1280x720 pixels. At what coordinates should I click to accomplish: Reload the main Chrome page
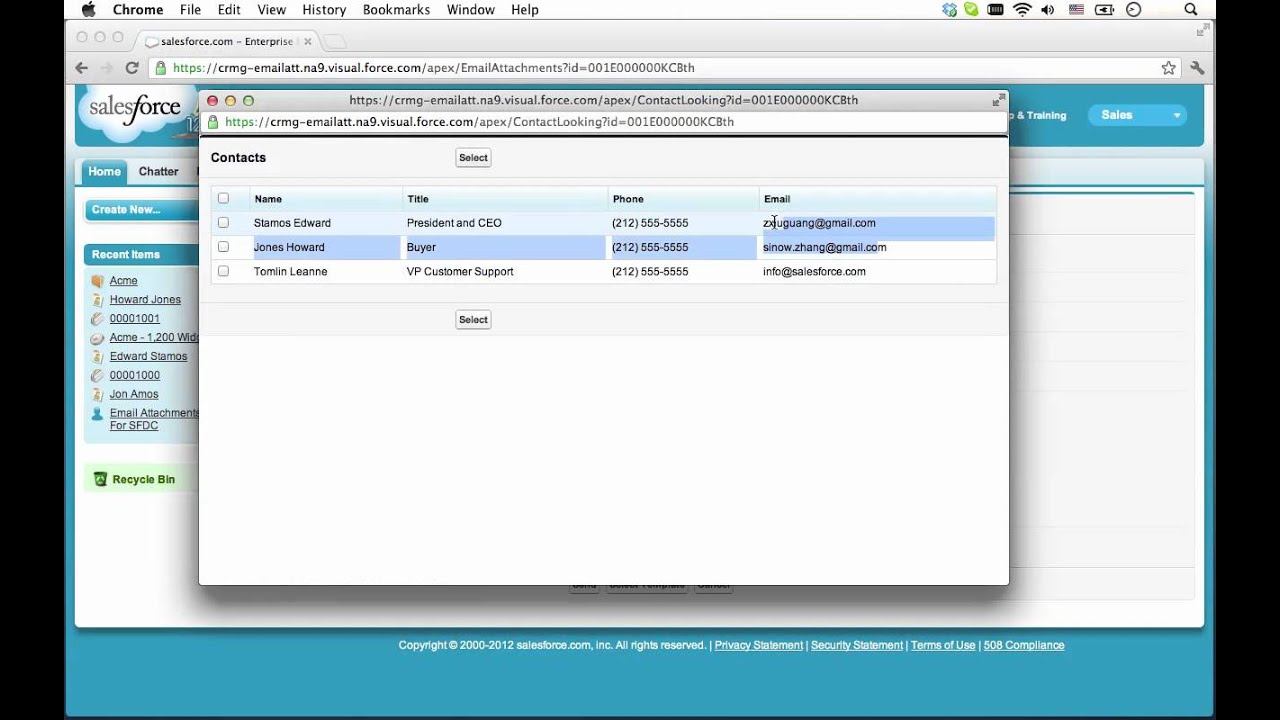click(132, 68)
